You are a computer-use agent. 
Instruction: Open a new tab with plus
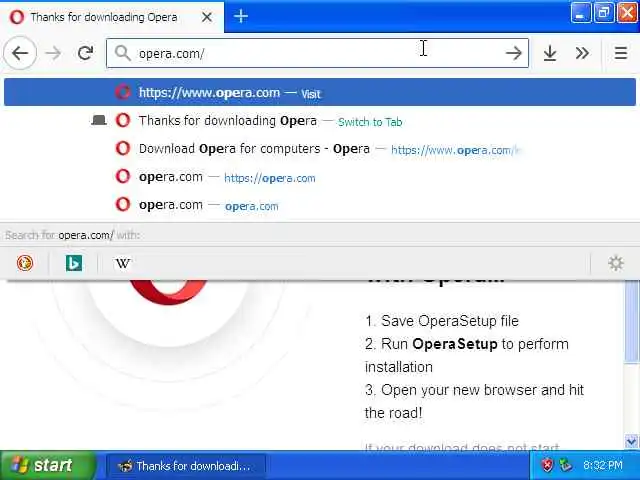(241, 16)
